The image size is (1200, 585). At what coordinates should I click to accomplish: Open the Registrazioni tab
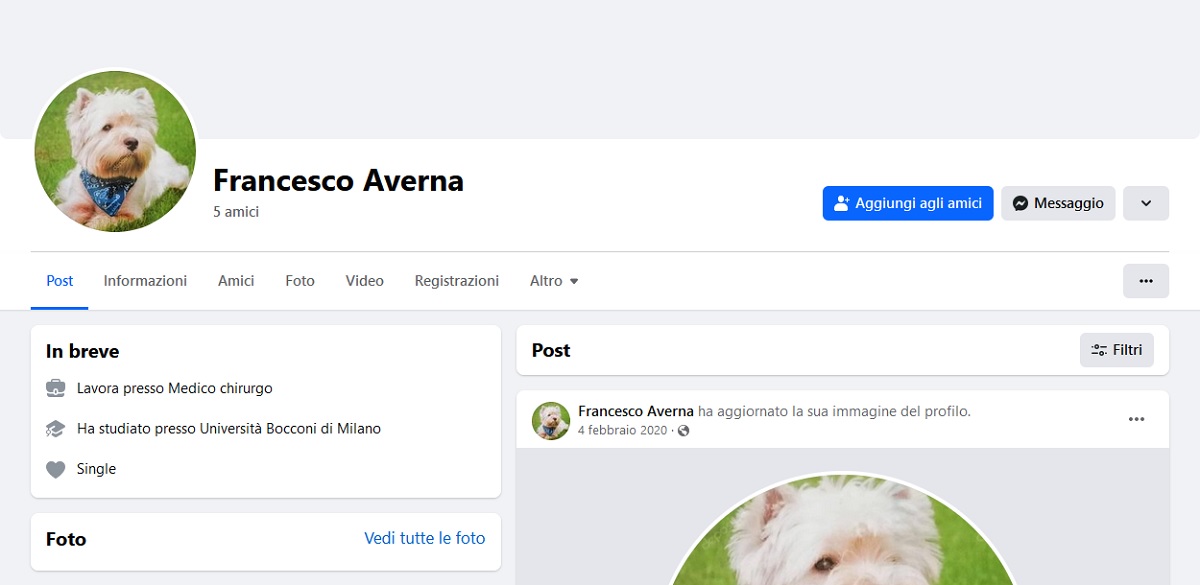pyautogui.click(x=456, y=281)
